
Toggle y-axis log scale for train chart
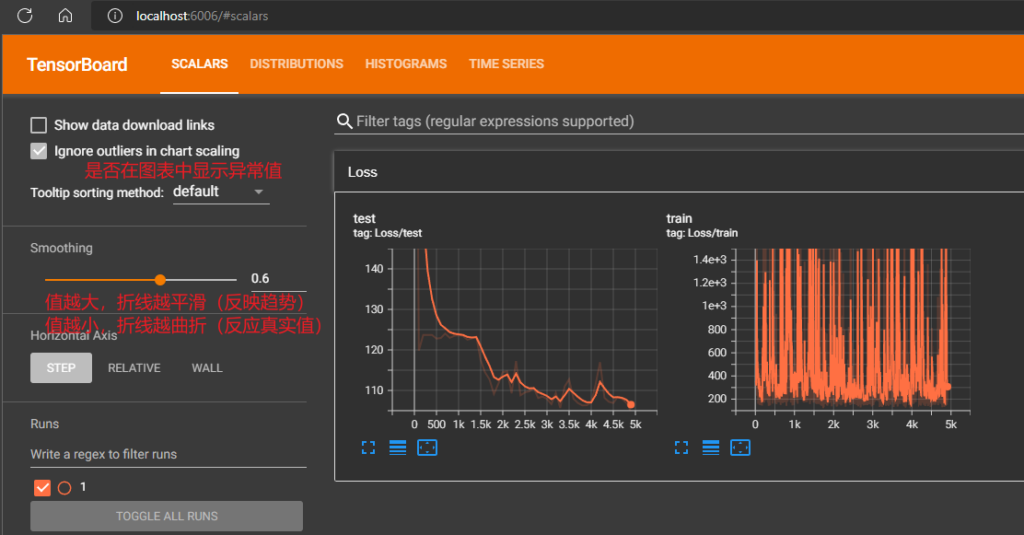[x=711, y=447]
